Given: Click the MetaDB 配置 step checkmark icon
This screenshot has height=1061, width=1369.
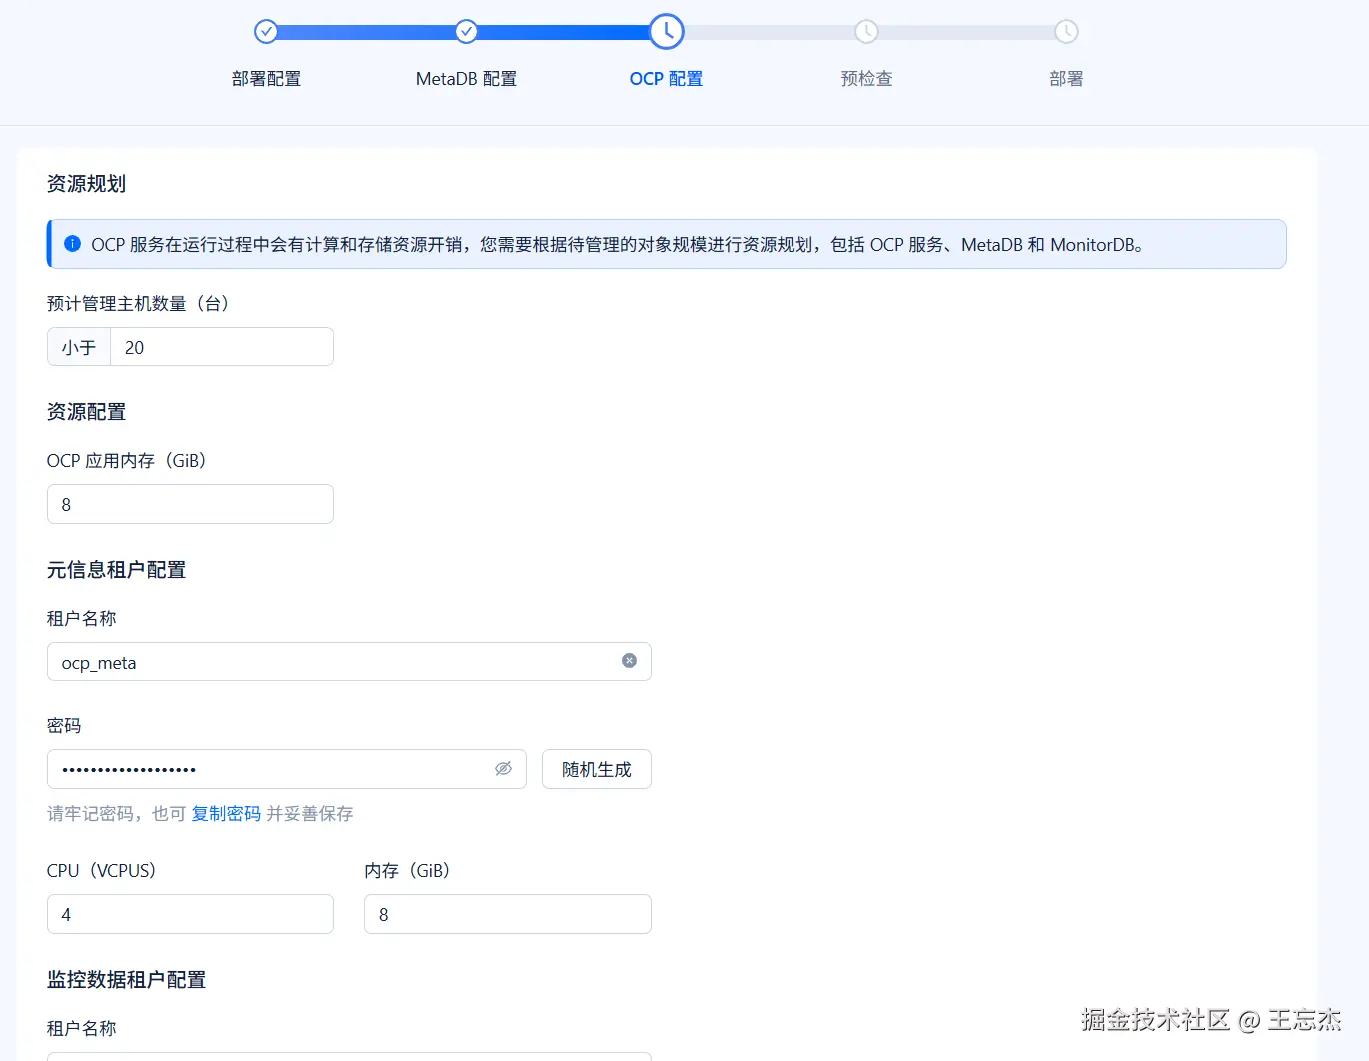Looking at the screenshot, I should [x=466, y=32].
